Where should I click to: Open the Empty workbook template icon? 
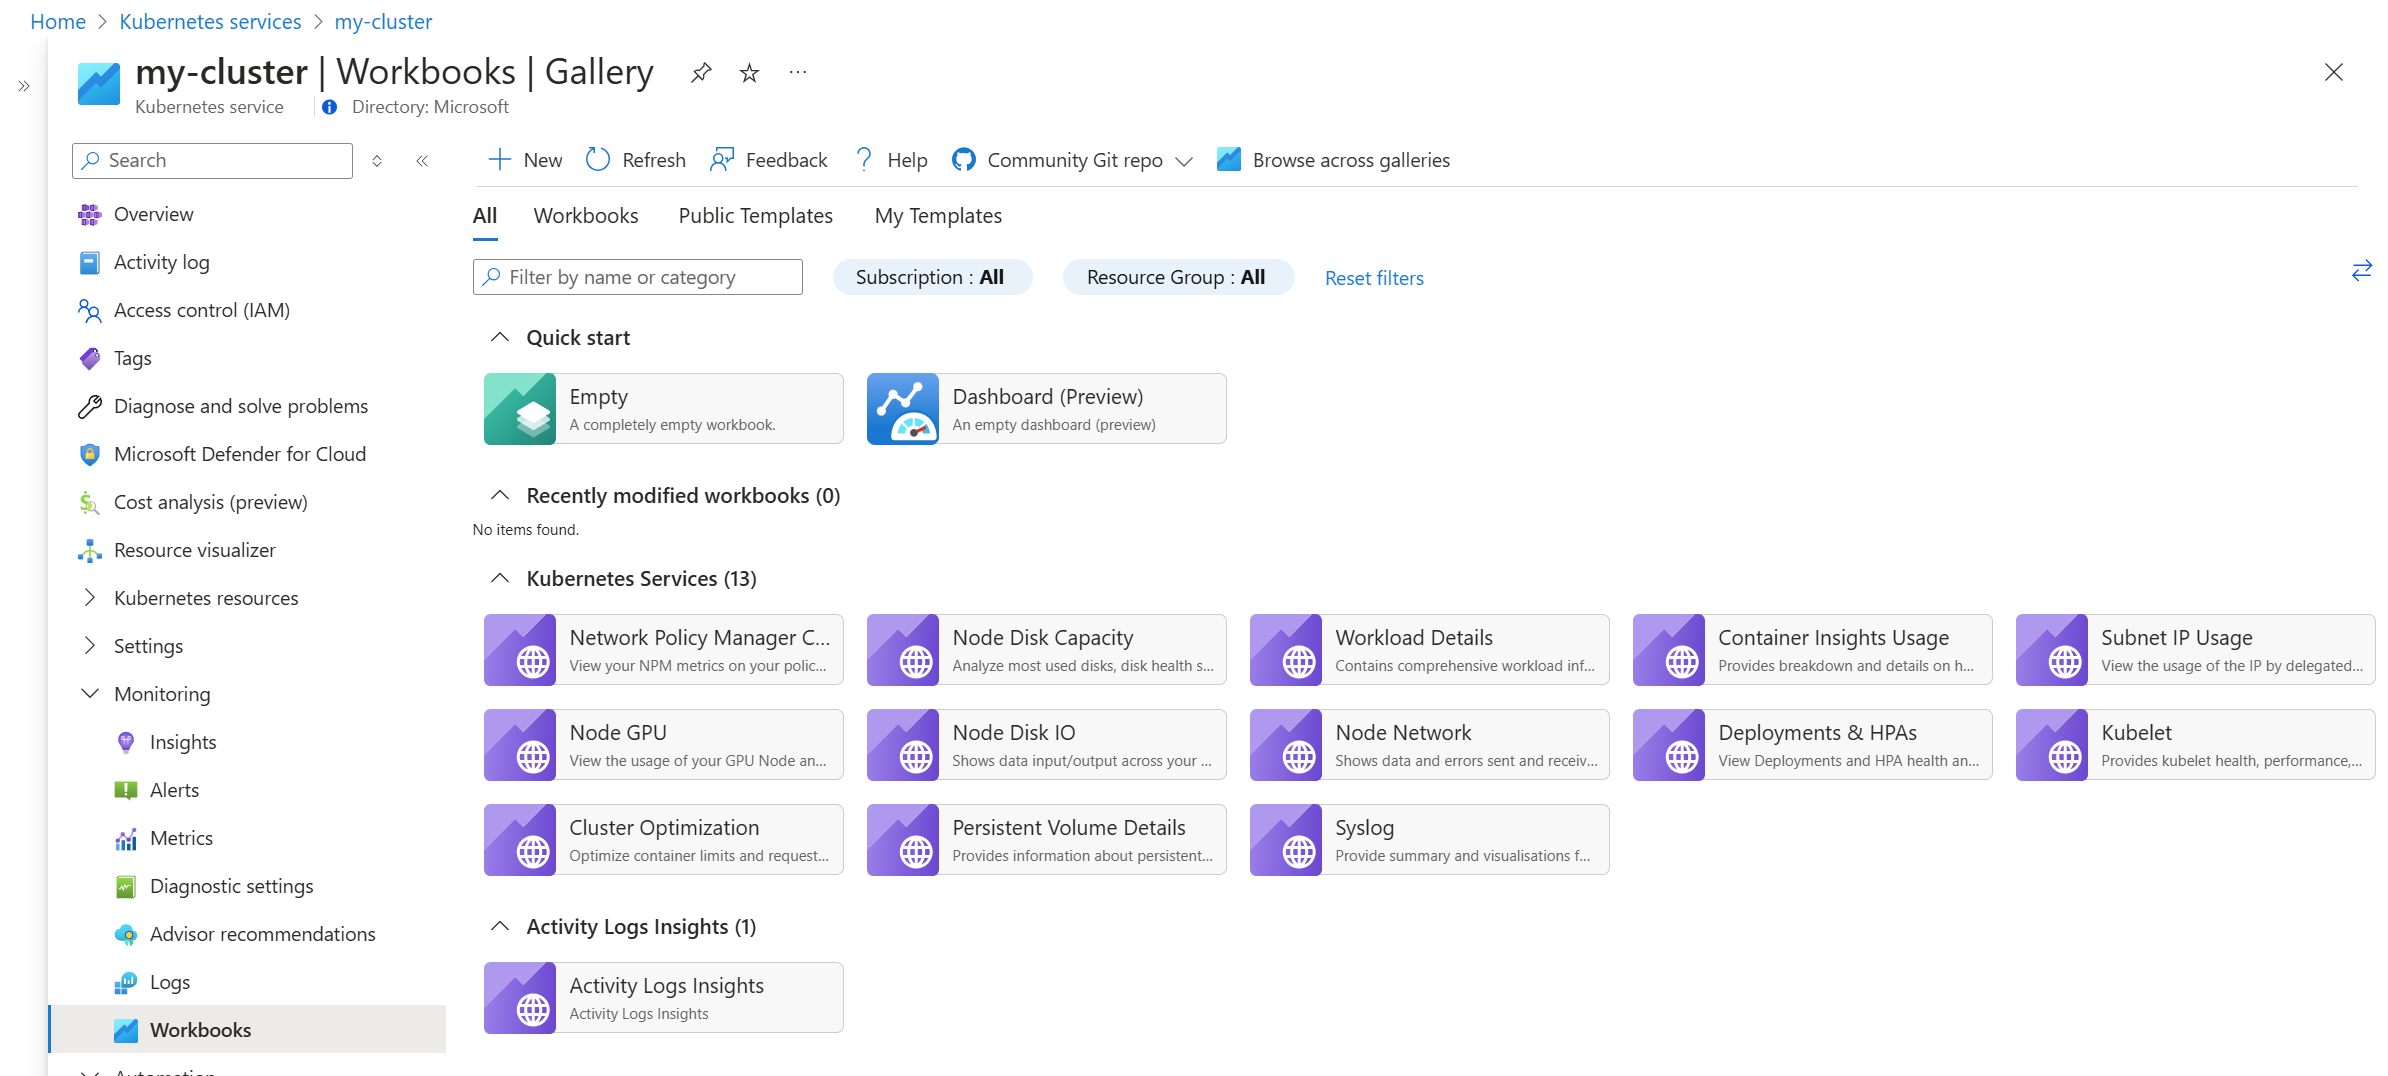[520, 409]
